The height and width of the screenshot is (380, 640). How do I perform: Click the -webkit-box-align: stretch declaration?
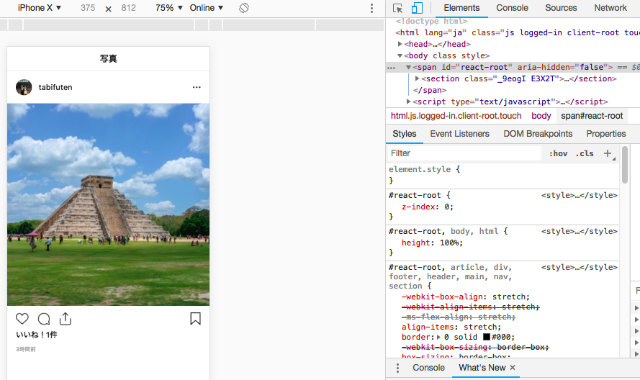466,297
